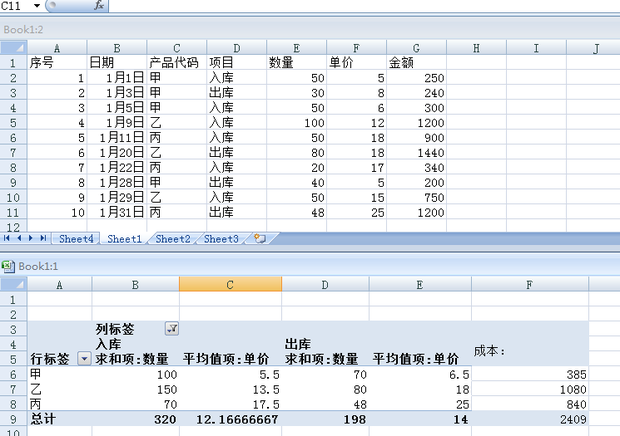Screen dimensions: 620x436
Task: Click the 日期 header cell
Action: [117, 62]
